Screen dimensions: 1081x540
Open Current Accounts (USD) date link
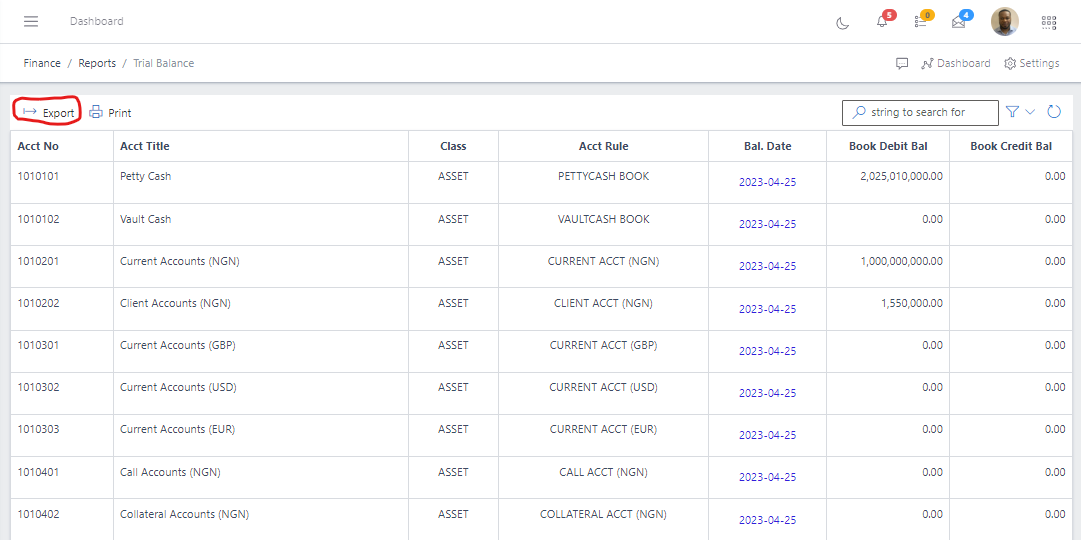pyautogui.click(x=767, y=393)
